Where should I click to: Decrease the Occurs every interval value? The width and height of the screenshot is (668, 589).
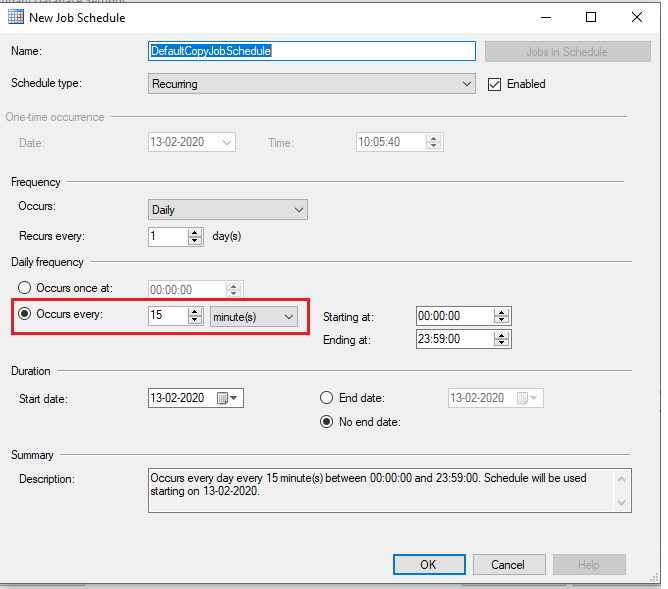195,320
